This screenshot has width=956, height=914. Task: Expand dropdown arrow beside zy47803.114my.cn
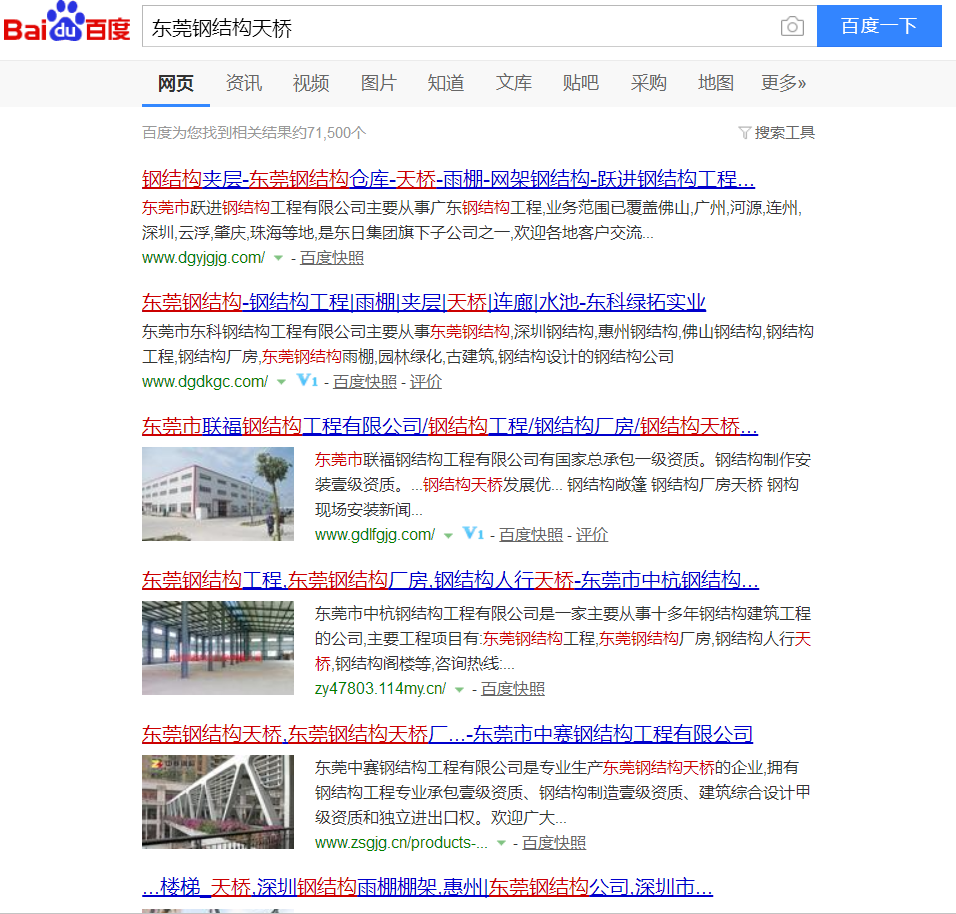(459, 690)
